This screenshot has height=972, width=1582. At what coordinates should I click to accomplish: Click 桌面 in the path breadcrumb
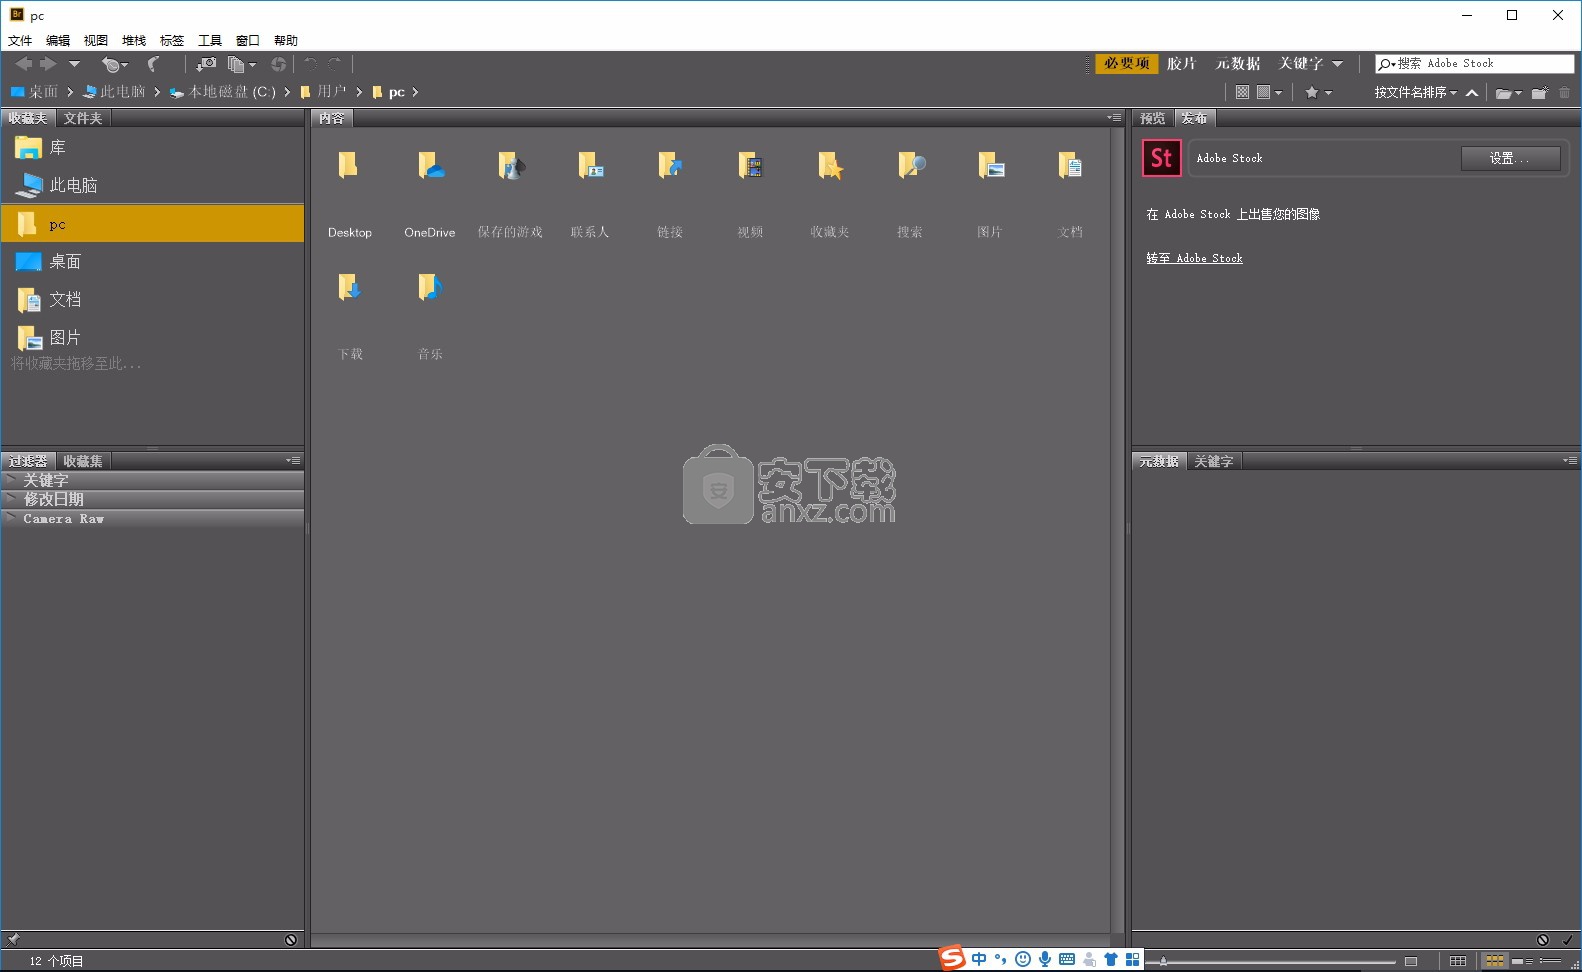pyautogui.click(x=43, y=92)
